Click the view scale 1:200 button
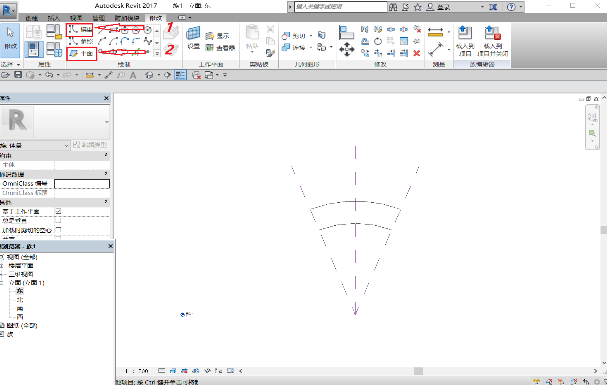The width and height of the screenshot is (607, 385). [137, 371]
